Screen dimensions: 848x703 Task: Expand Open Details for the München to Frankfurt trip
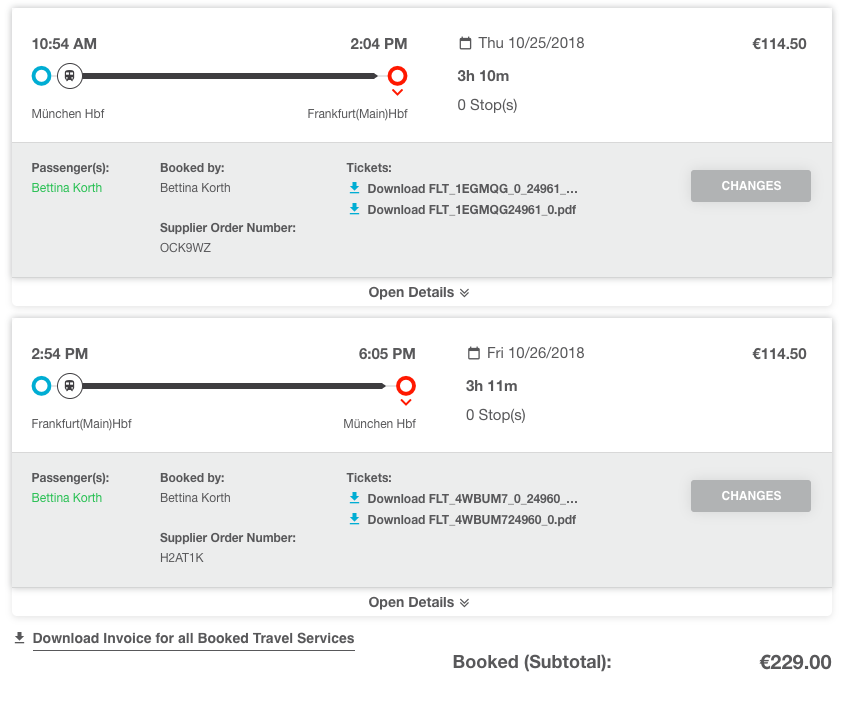[419, 293]
